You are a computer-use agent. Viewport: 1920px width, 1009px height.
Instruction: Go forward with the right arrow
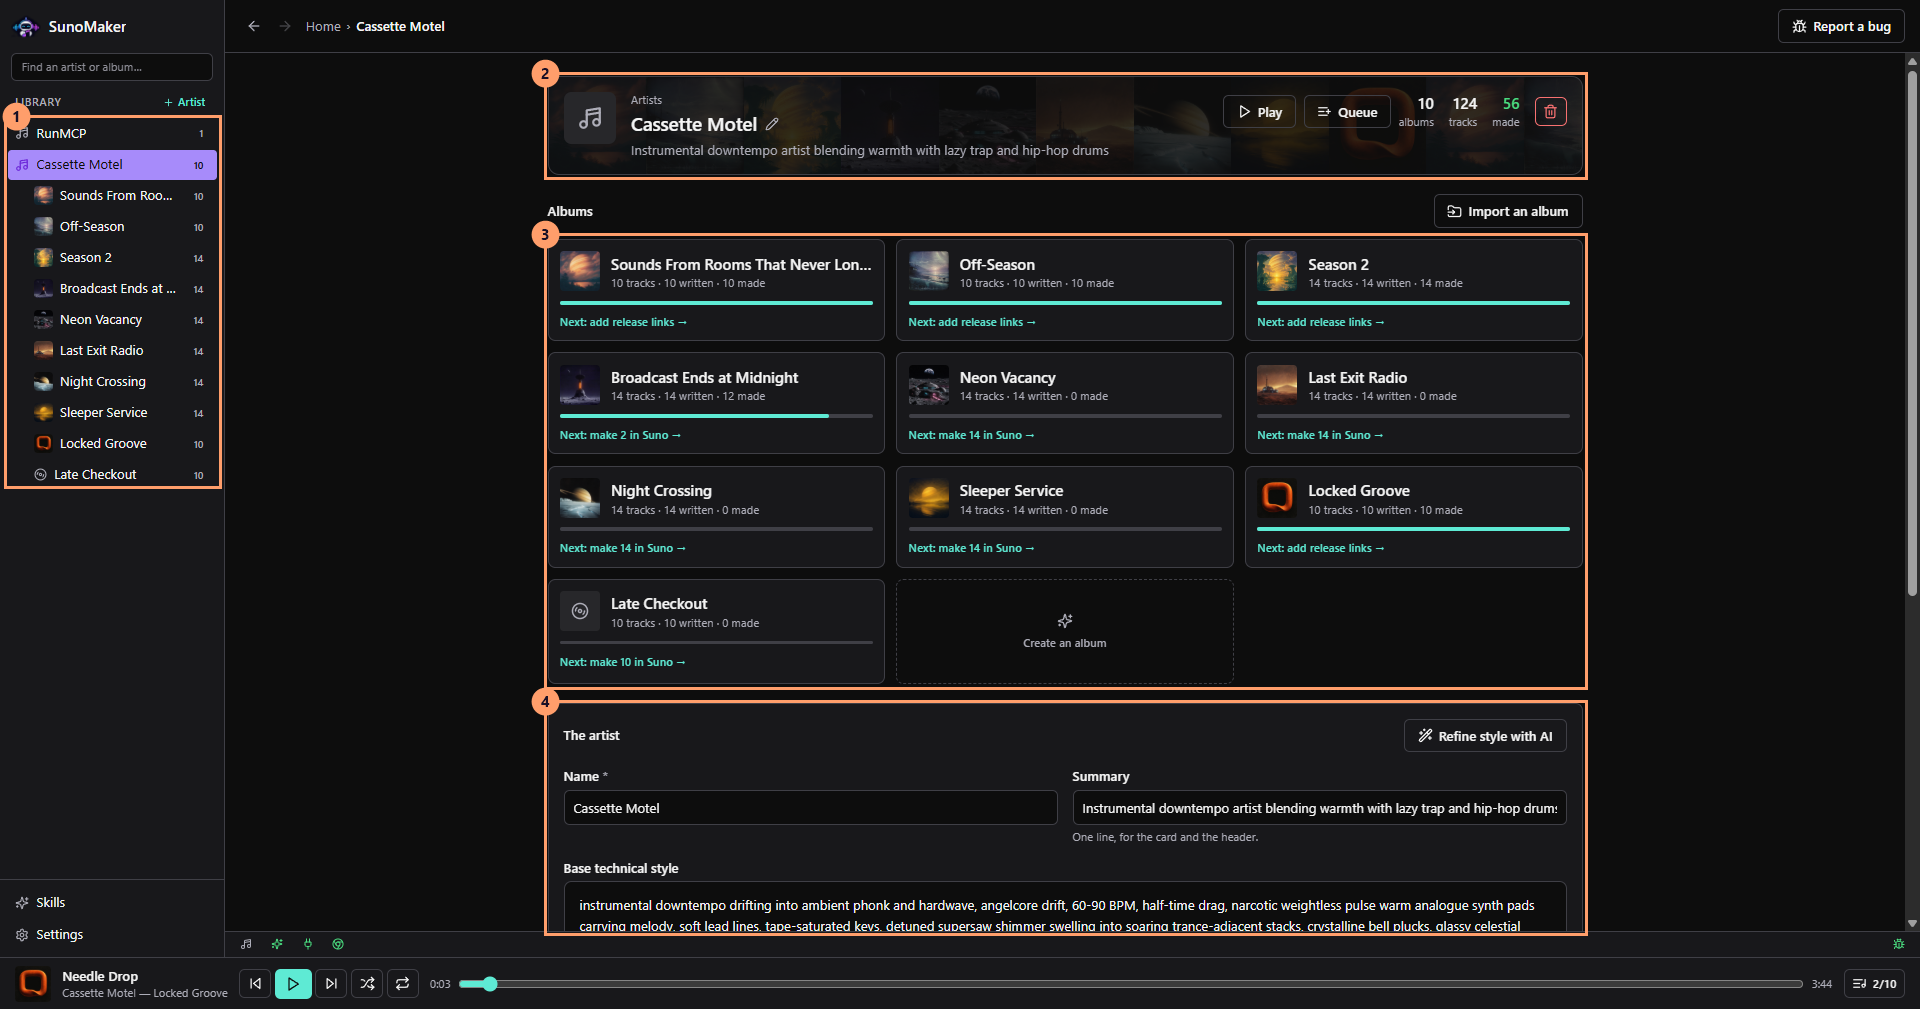pyautogui.click(x=285, y=26)
